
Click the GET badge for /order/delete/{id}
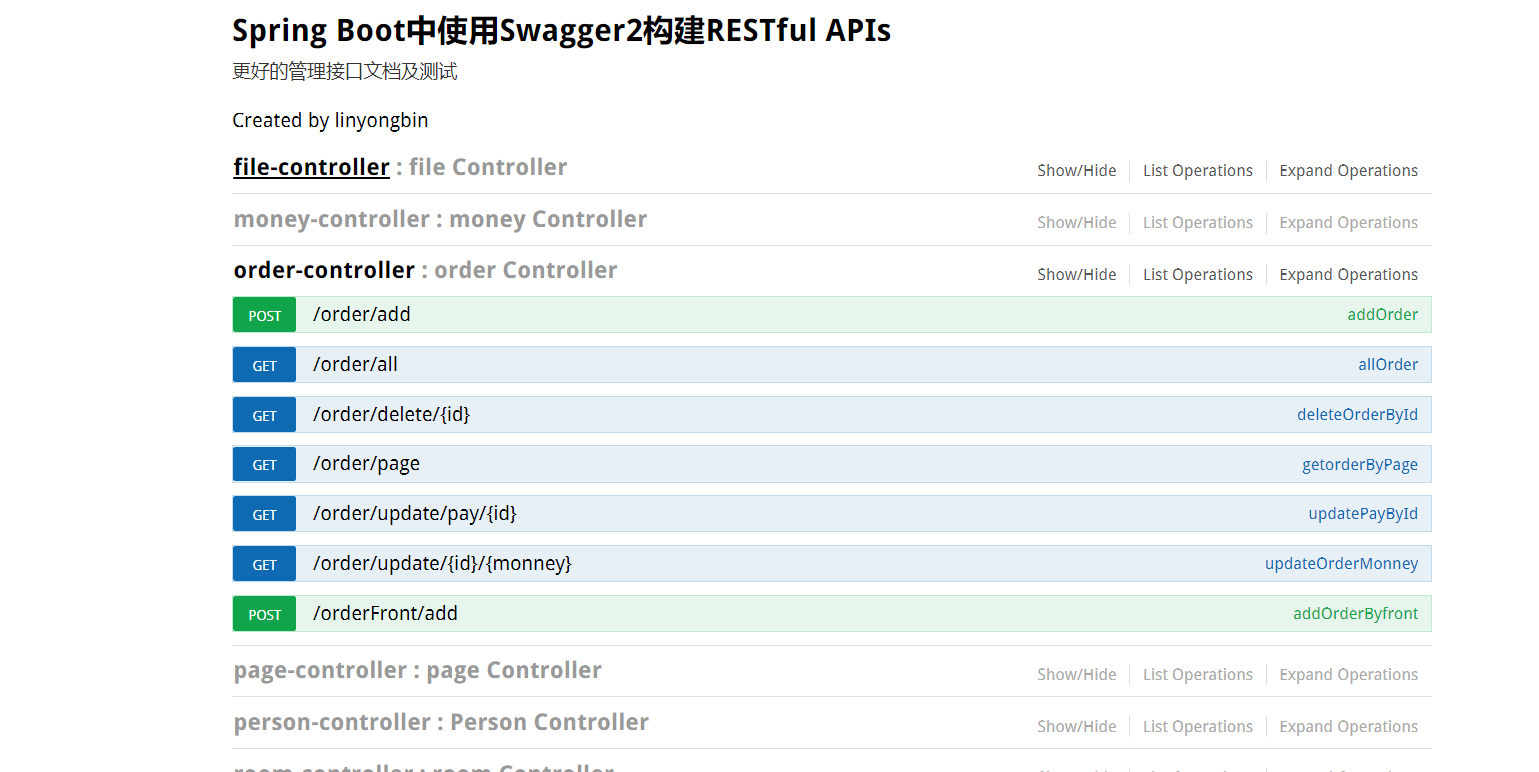[x=265, y=415]
